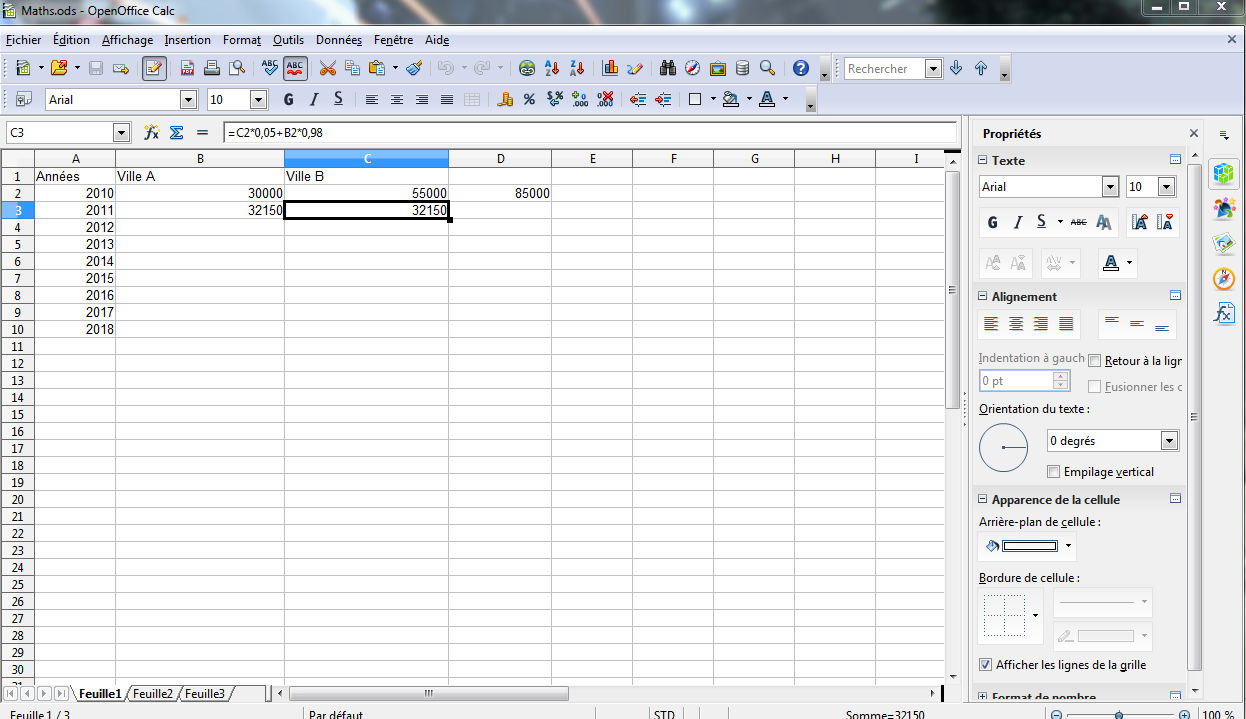
Task: Toggle Retour à la ligne checkbox
Action: point(1094,361)
